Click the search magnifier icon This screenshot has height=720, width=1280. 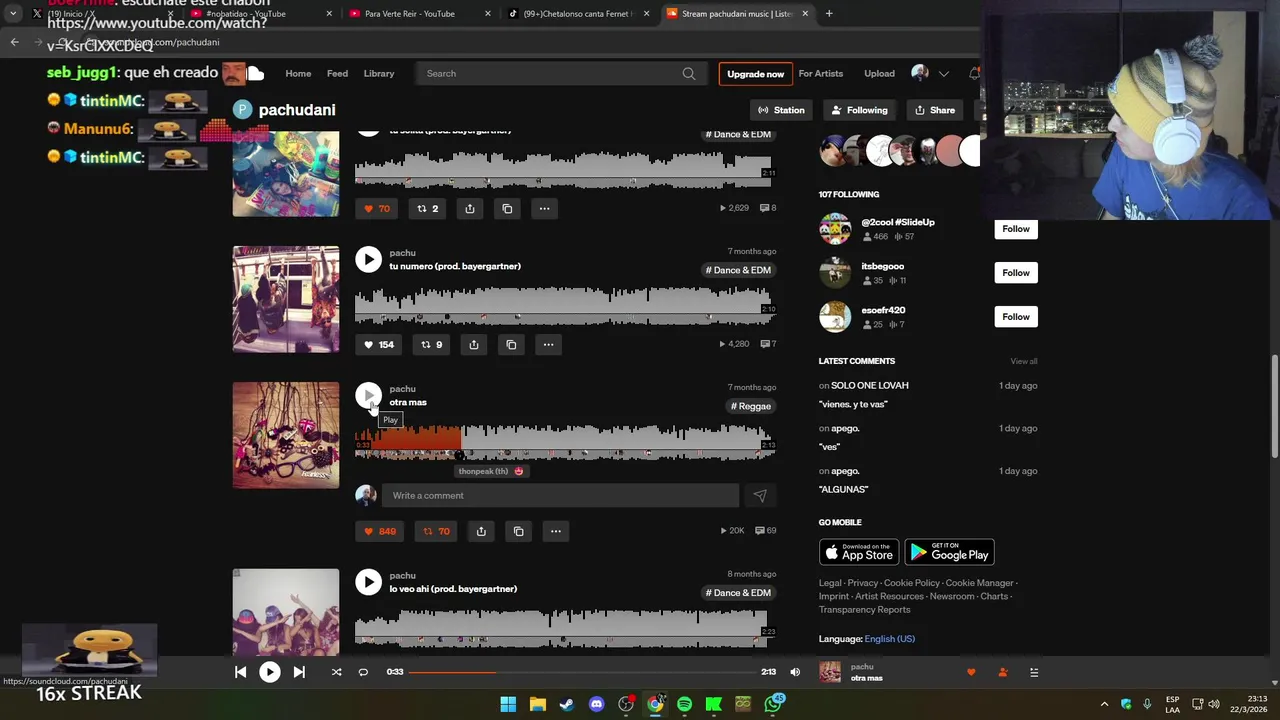coord(689,73)
